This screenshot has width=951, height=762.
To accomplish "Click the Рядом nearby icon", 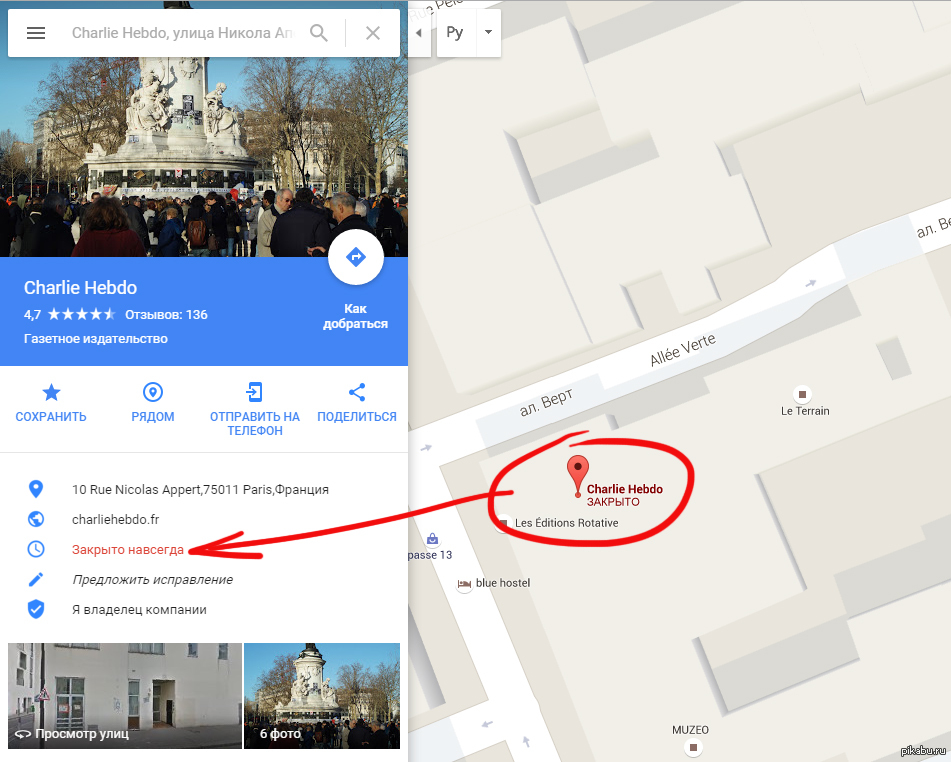I will click(153, 393).
